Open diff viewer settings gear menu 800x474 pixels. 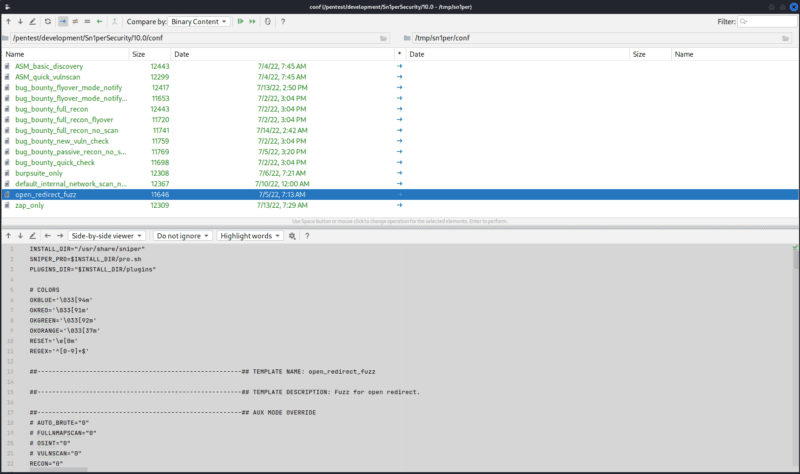pos(292,236)
